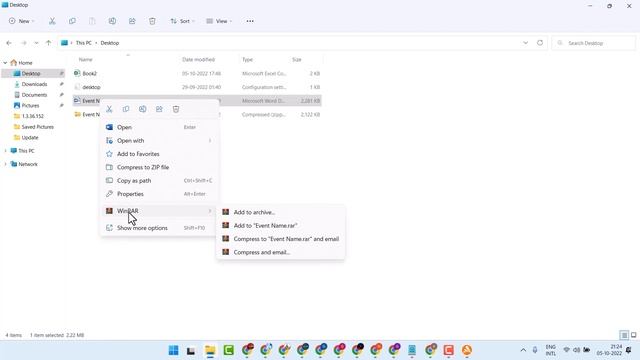Image resolution: width=640 pixels, height=360 pixels.
Task: Click the Delete trash icon in the toolbar
Action: (x=152, y=21)
